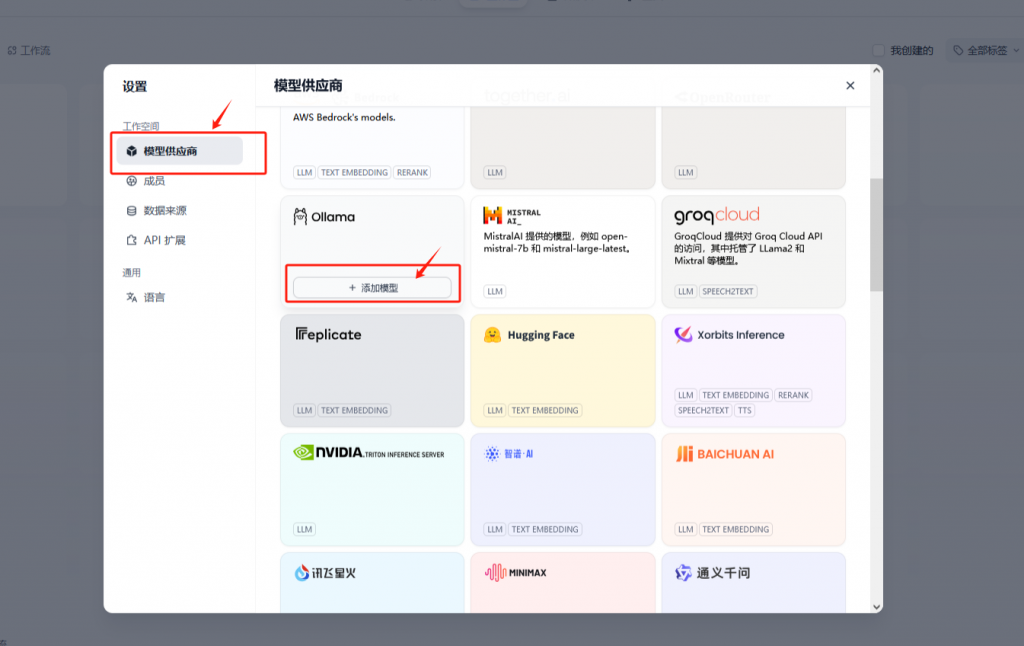Click the cube icon beside 模型供应商
This screenshot has width=1024, height=646.
point(131,151)
